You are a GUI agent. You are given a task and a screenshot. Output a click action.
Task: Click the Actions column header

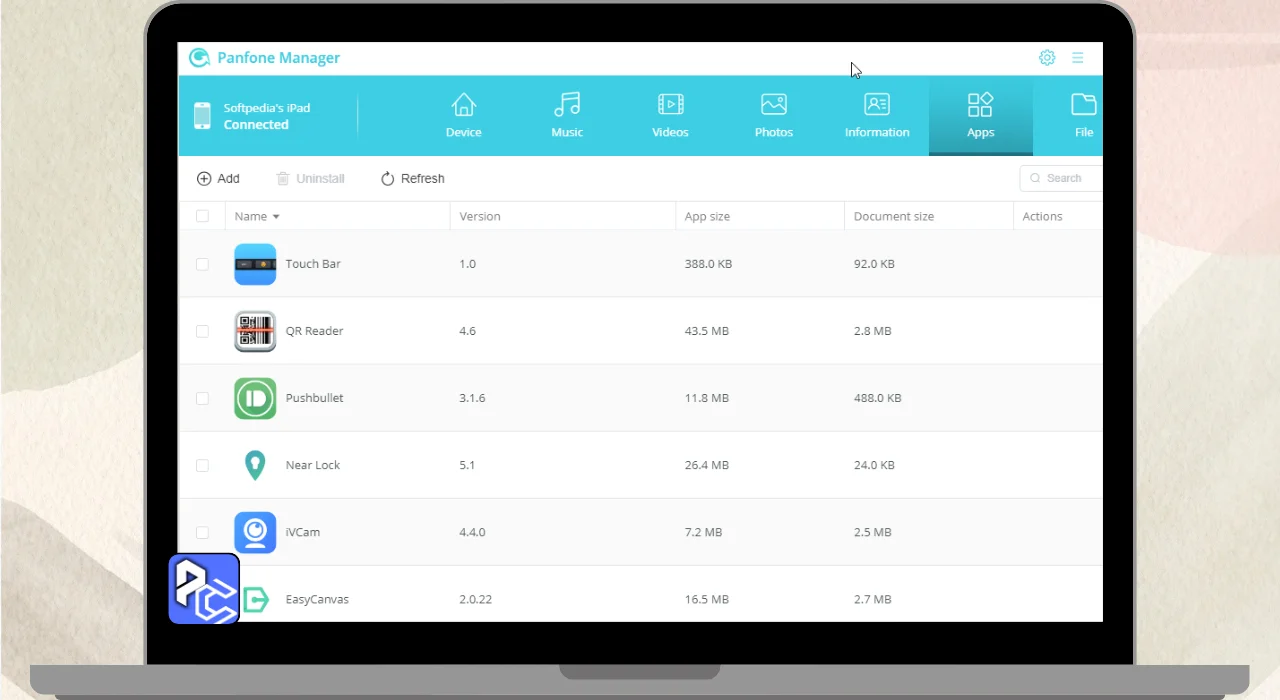pos(1042,216)
